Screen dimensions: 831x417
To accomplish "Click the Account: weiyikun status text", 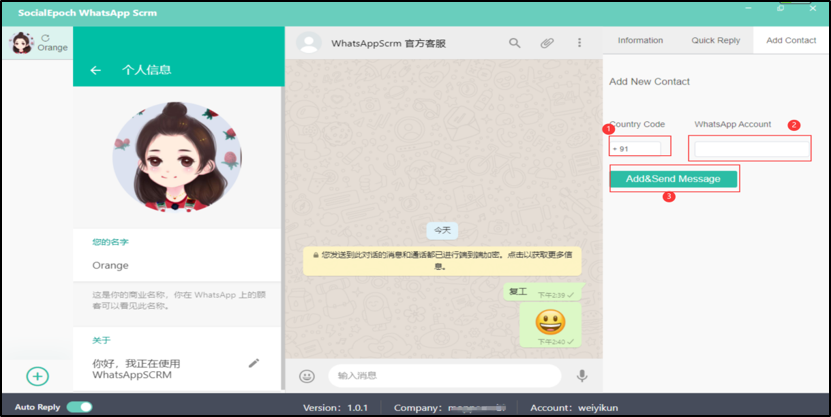I will 574,407.
